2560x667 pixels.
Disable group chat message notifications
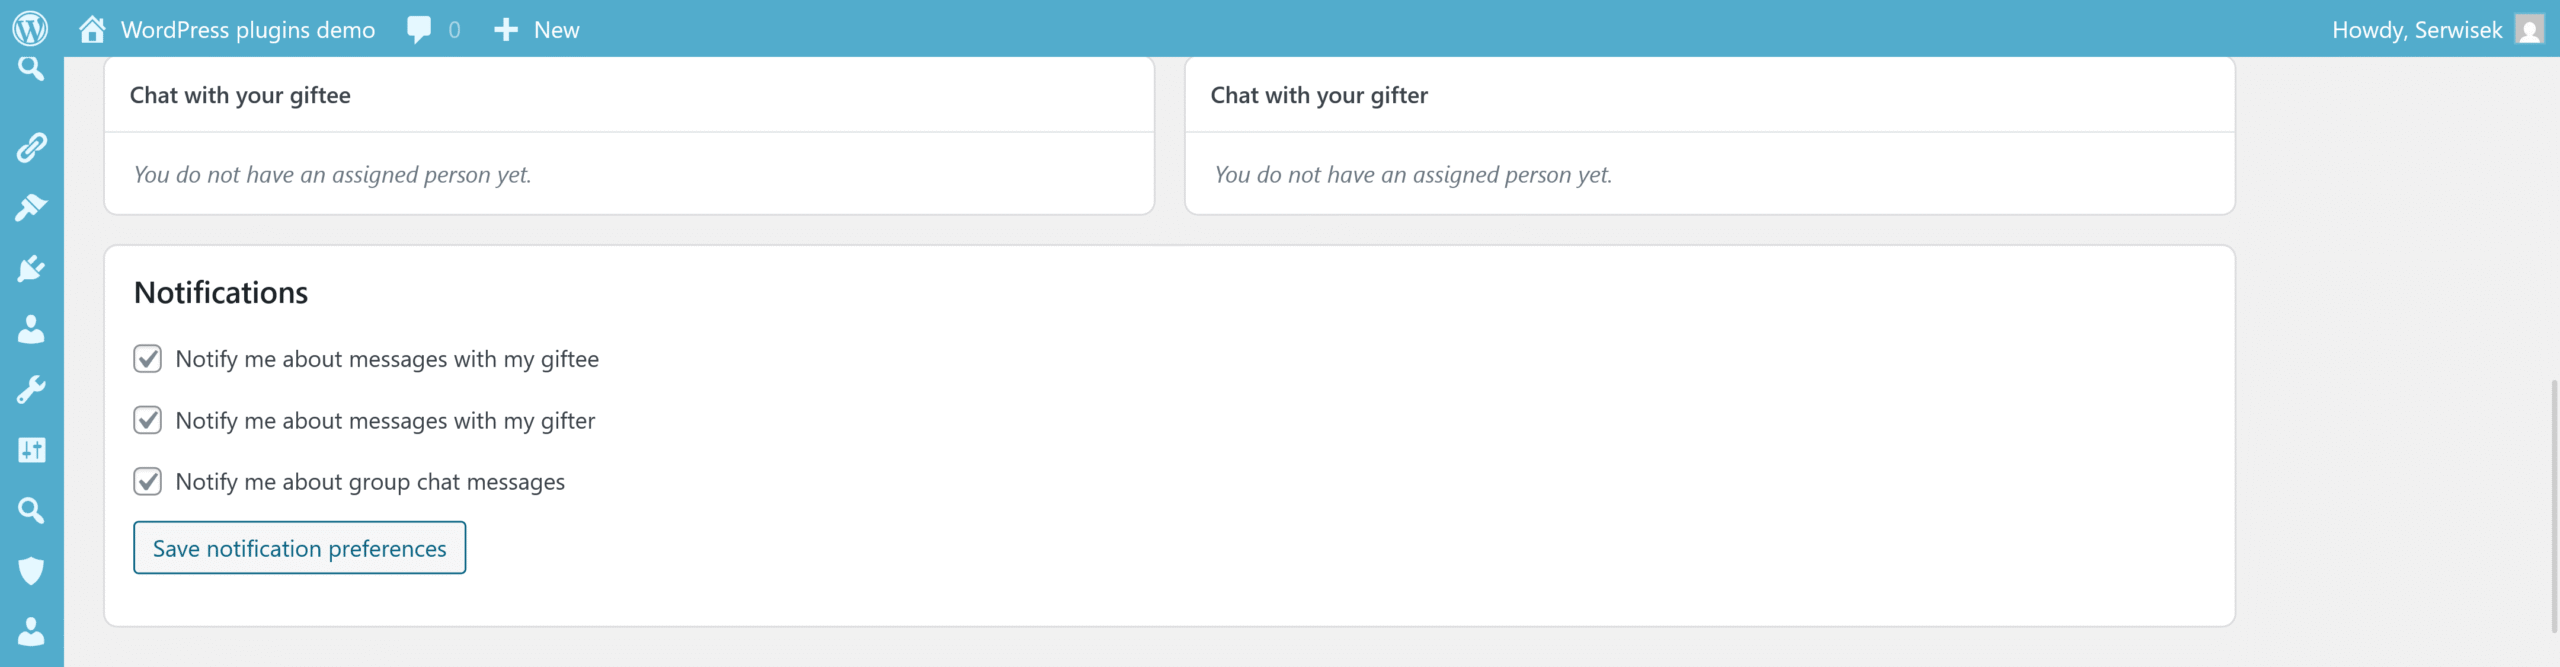[x=147, y=481]
